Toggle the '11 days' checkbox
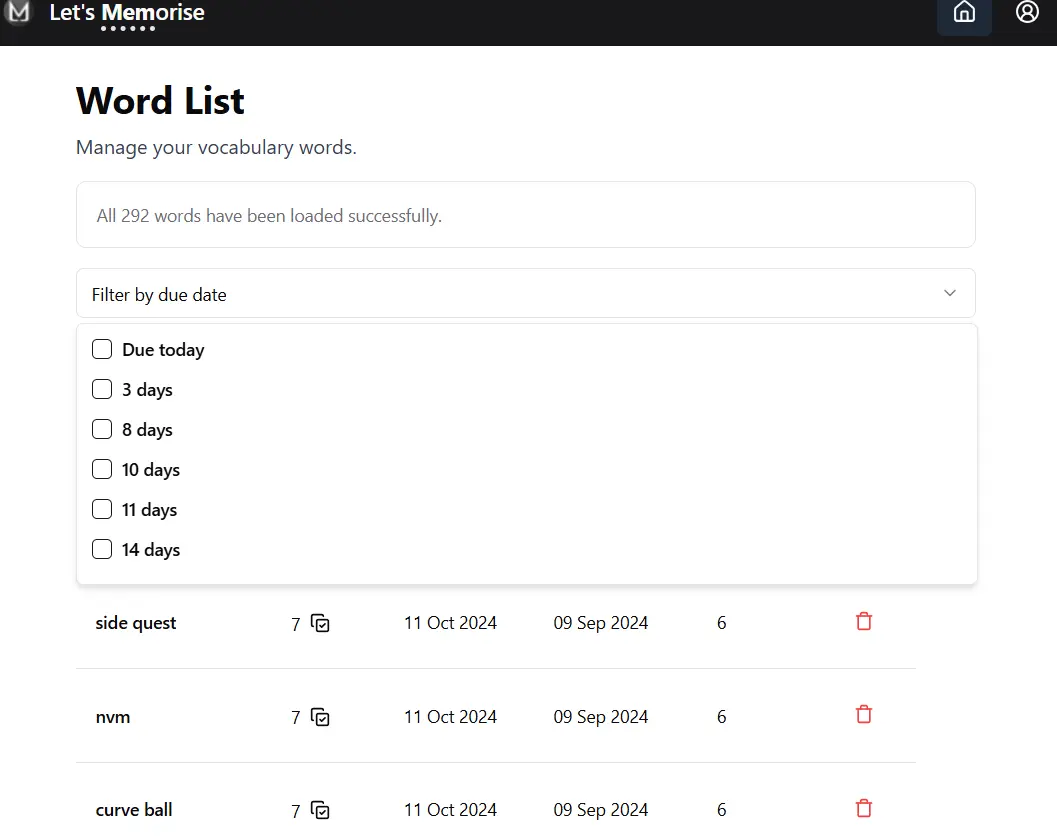The height and width of the screenshot is (837, 1057). click(x=102, y=509)
